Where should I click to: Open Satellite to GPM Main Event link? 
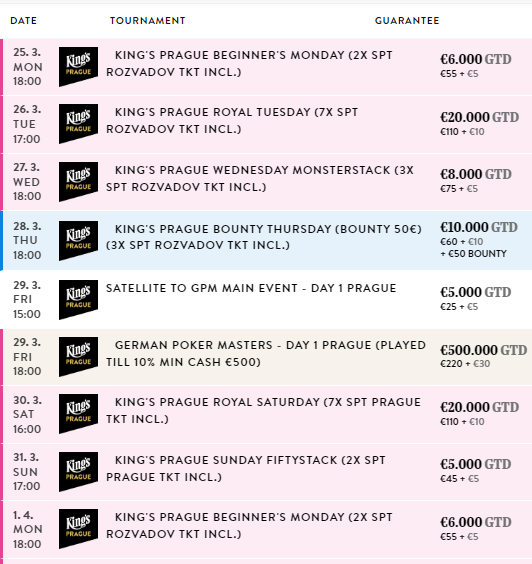click(251, 288)
